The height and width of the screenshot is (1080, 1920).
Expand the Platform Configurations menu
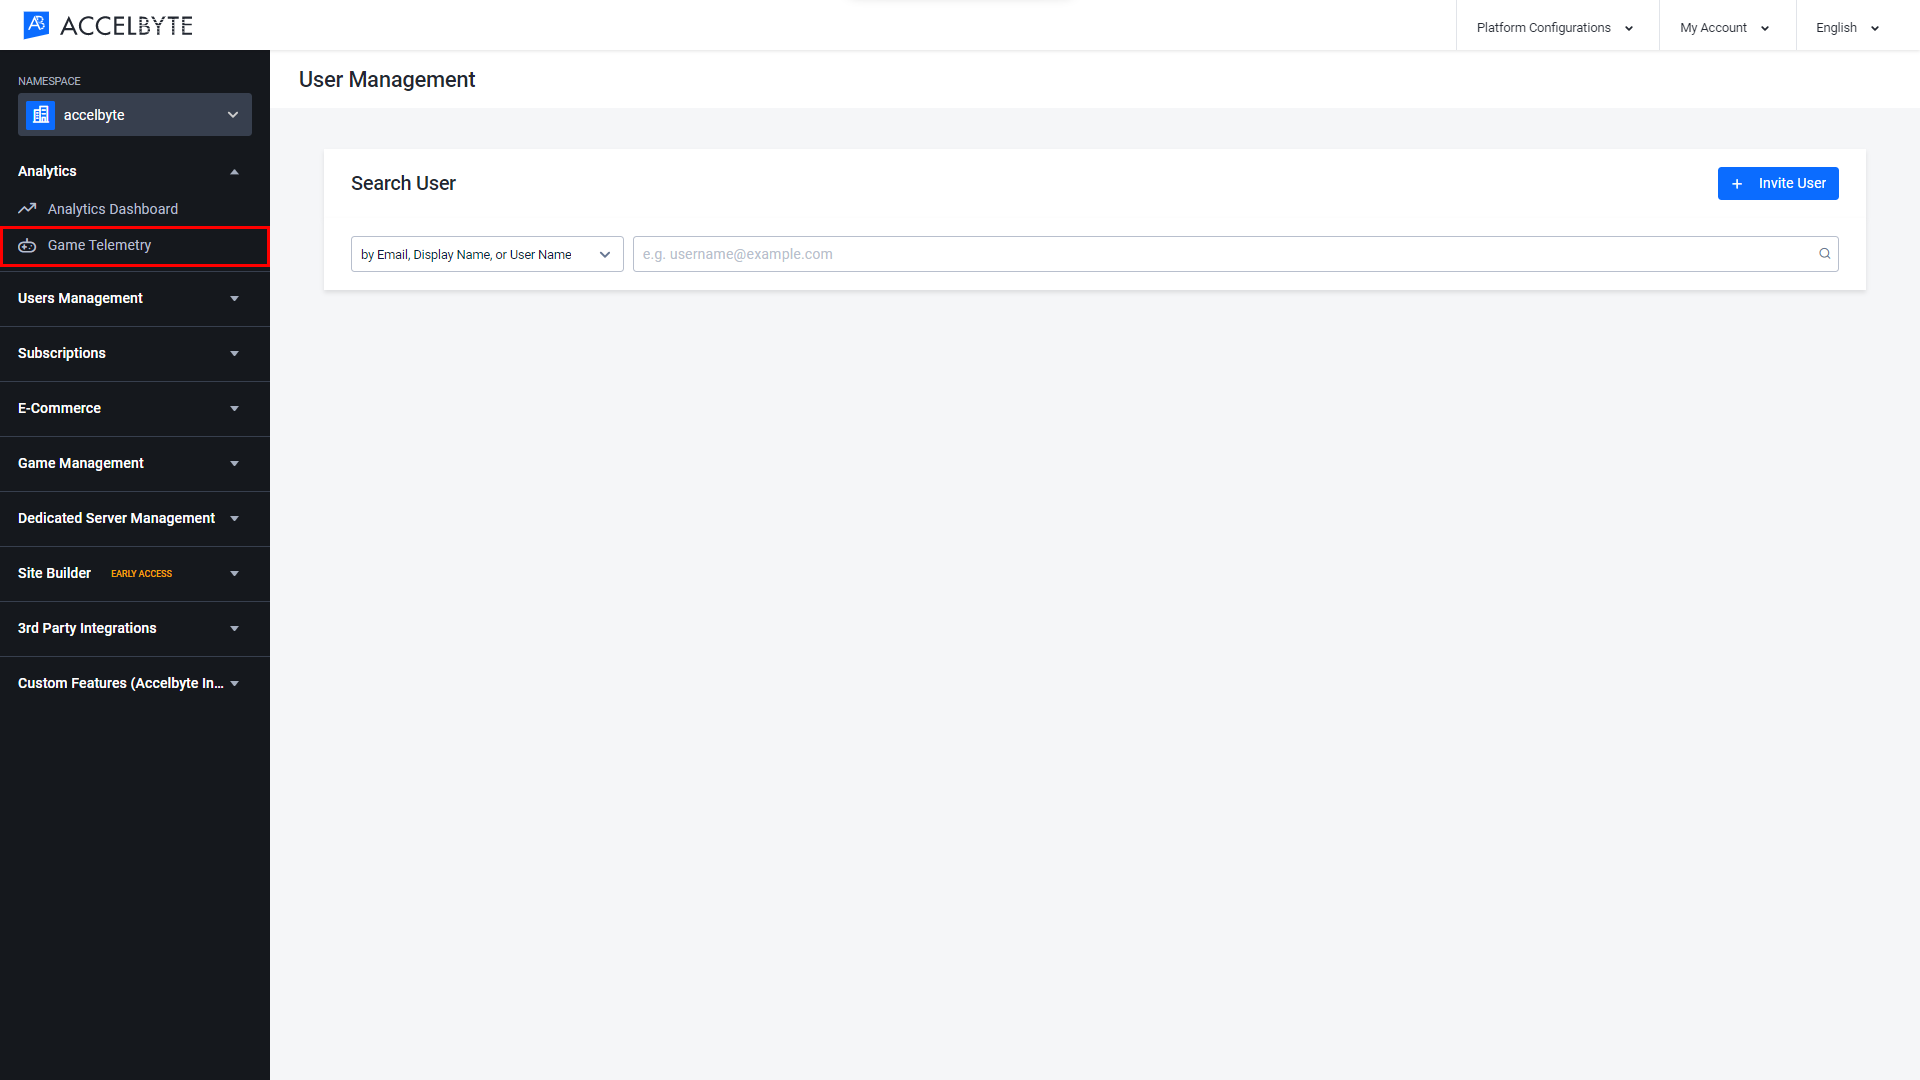pos(1551,26)
